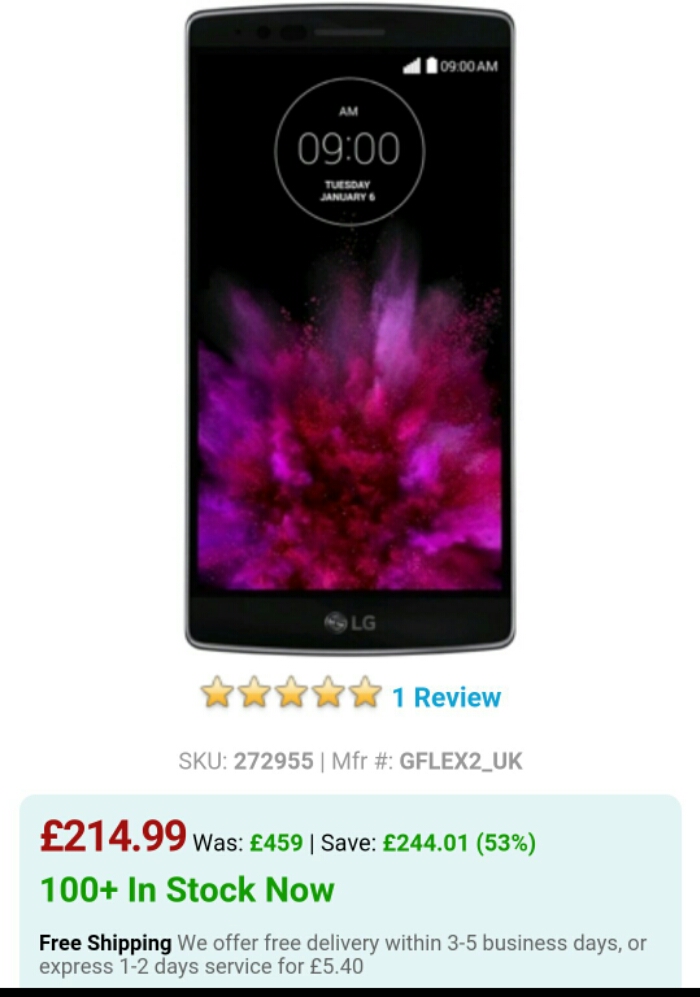Click the Save £244.01 (53%) text
This screenshot has width=700, height=997.
pos(429,843)
